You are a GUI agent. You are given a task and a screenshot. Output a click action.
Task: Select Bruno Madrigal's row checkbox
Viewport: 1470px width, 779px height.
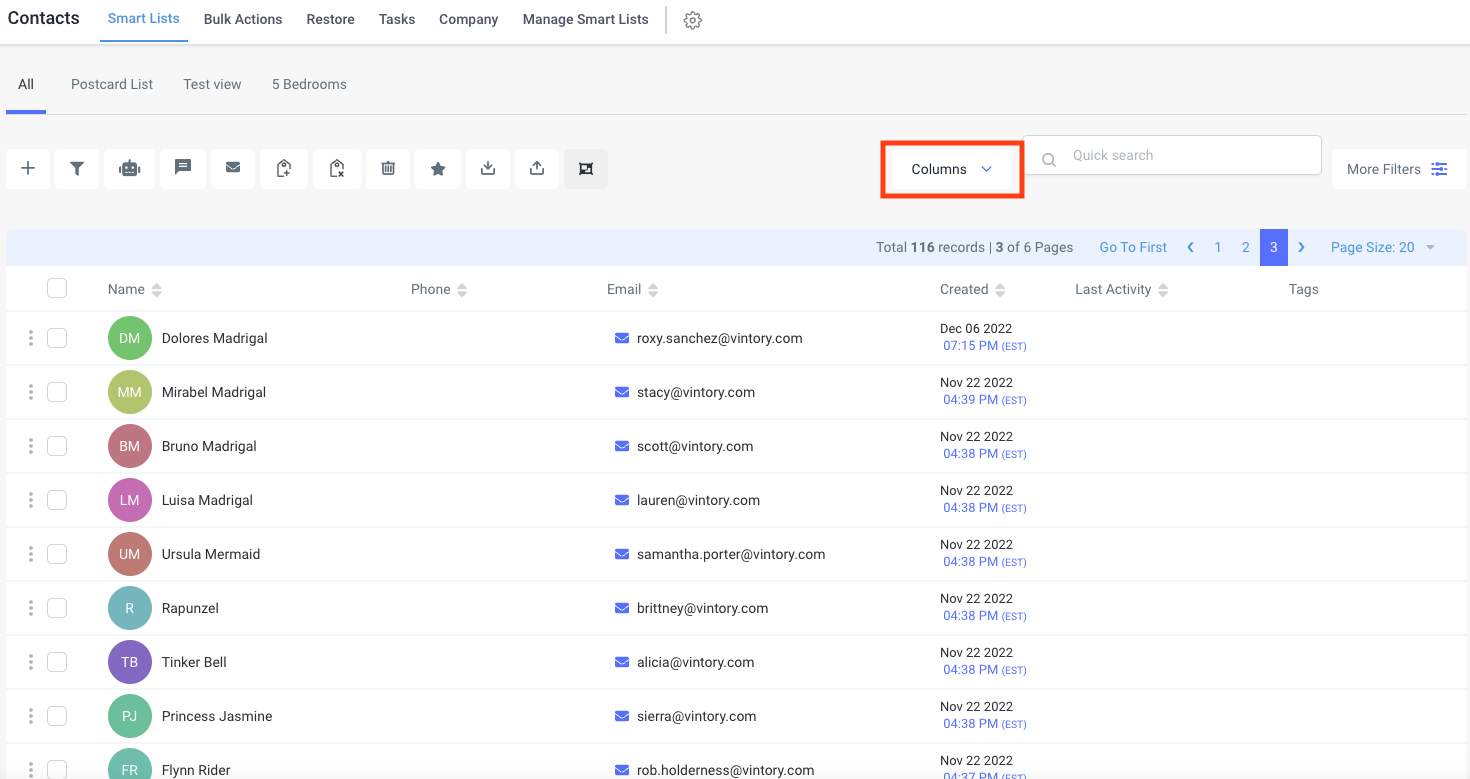57,446
